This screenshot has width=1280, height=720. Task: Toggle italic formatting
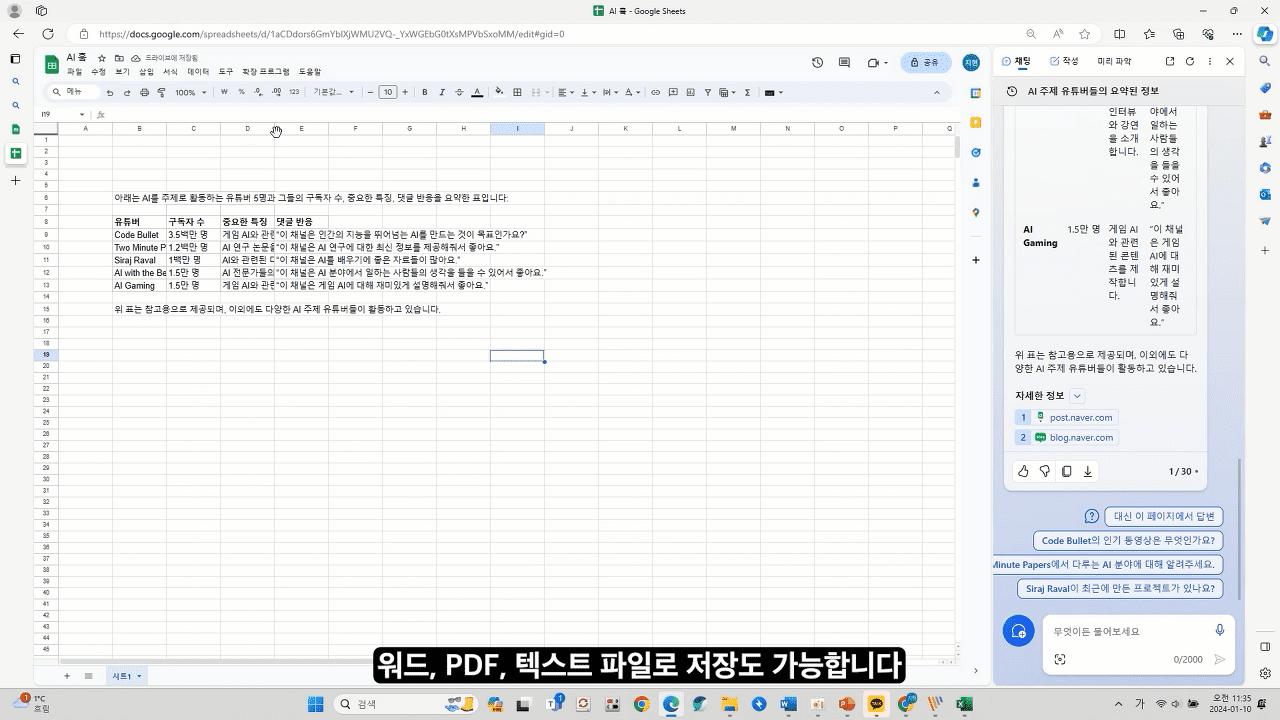click(x=441, y=92)
